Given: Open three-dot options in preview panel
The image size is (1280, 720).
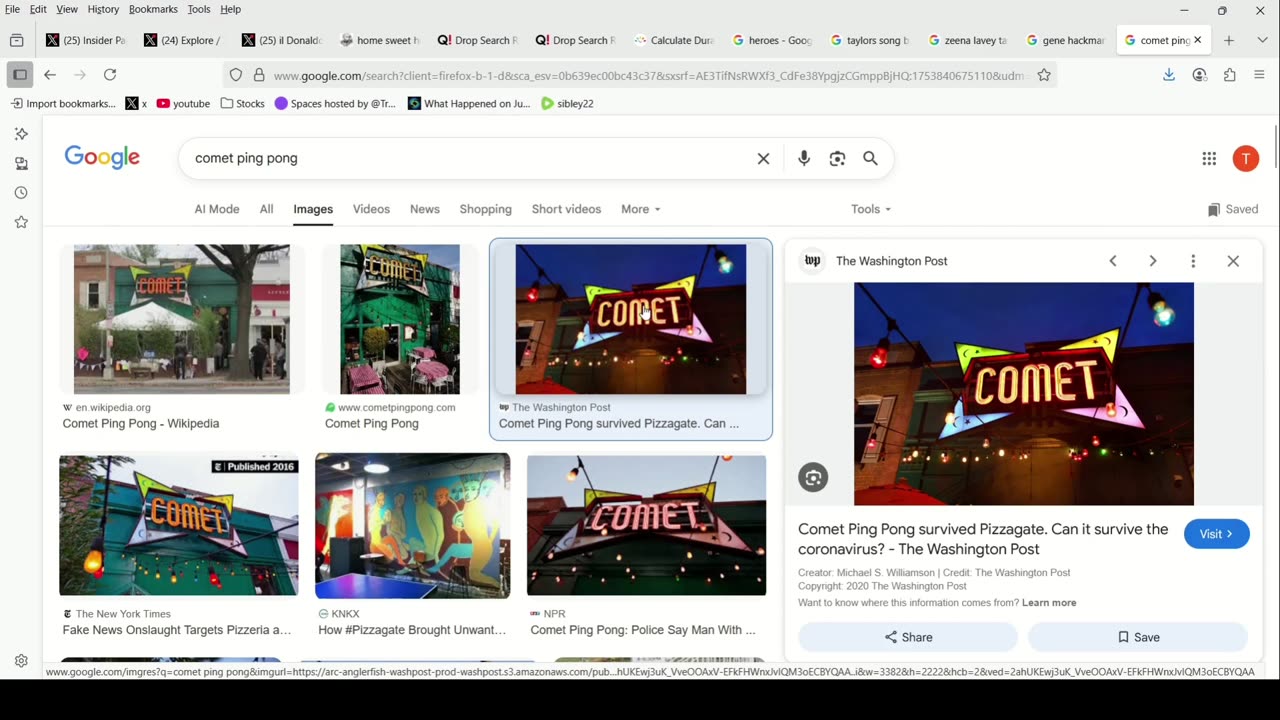Looking at the screenshot, I should point(1193,261).
